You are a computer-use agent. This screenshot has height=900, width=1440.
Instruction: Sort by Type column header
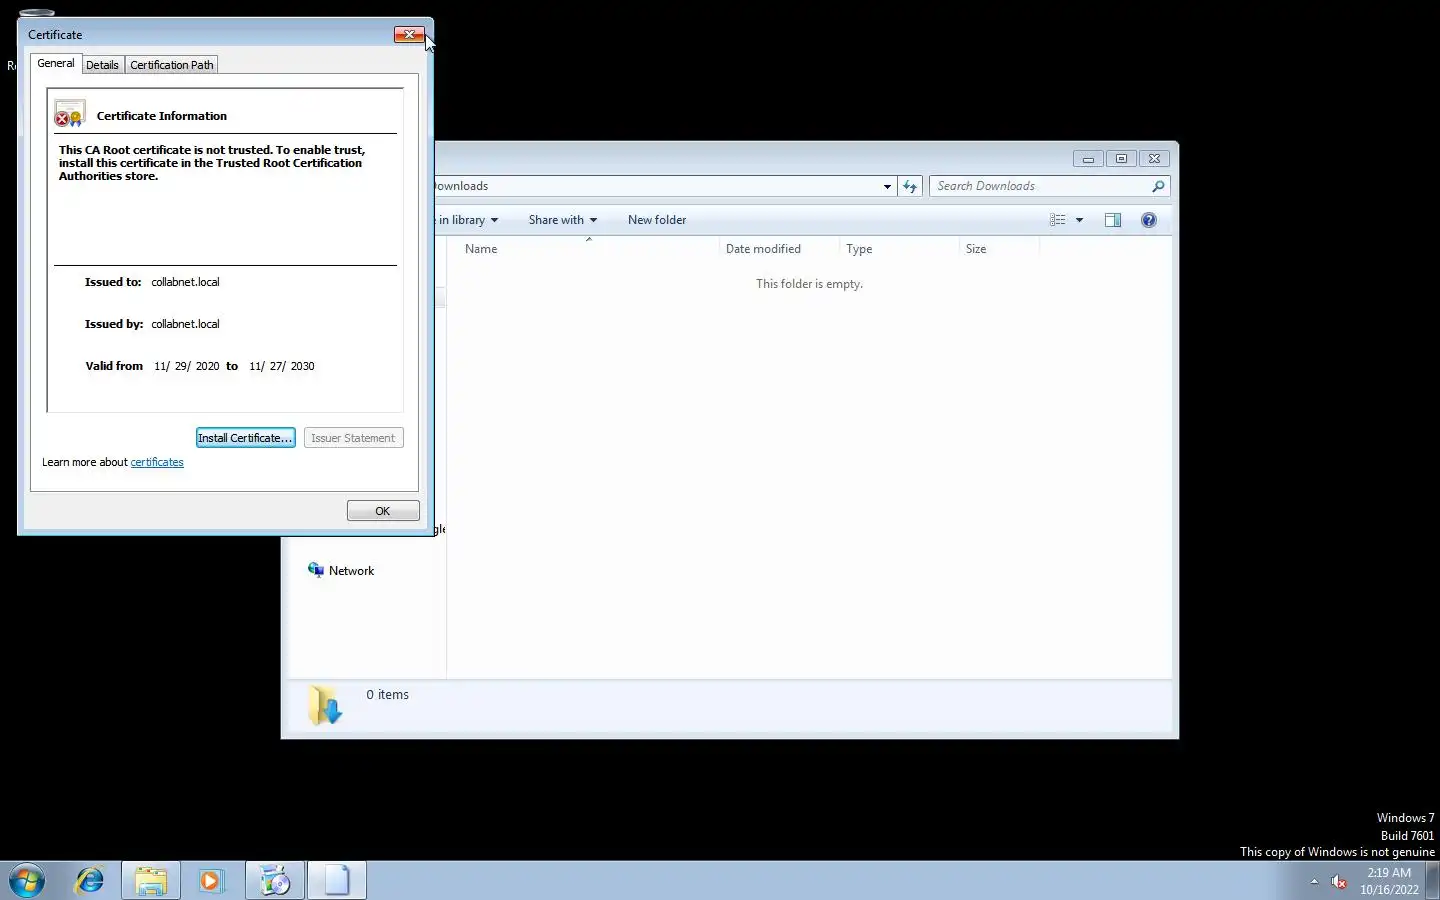point(899,249)
